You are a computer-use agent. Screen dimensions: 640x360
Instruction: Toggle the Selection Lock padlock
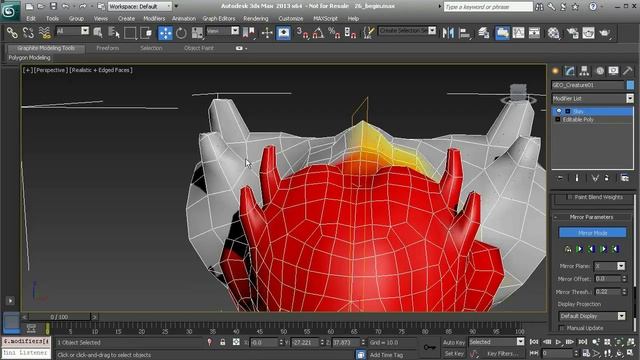click(222, 342)
